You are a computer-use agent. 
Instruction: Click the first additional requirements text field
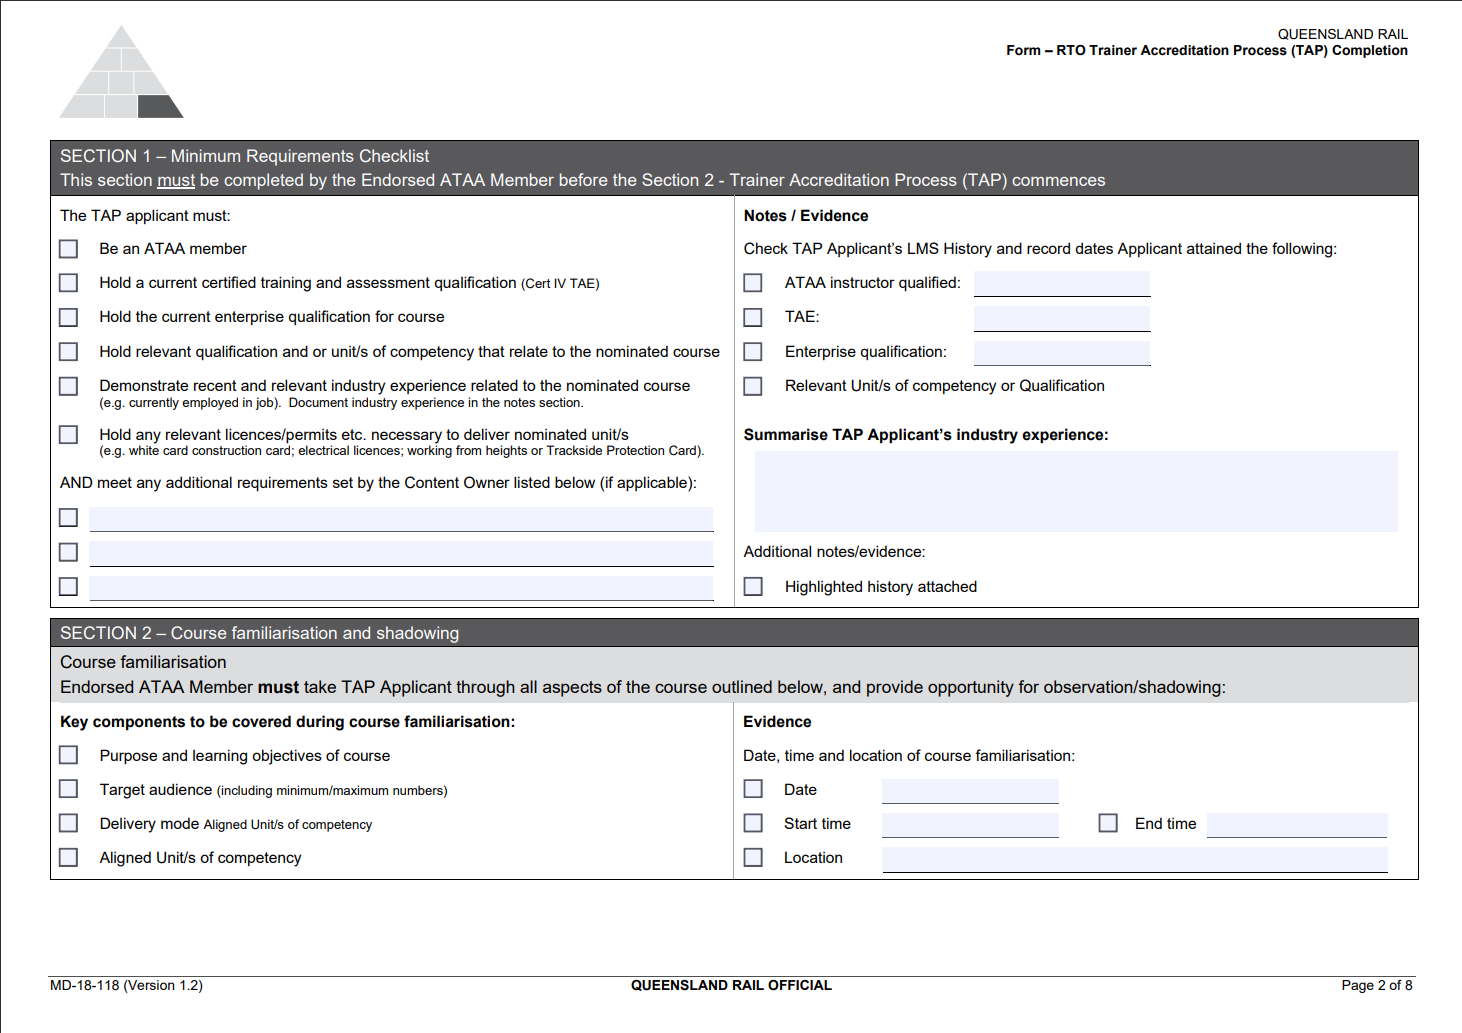pos(401,519)
